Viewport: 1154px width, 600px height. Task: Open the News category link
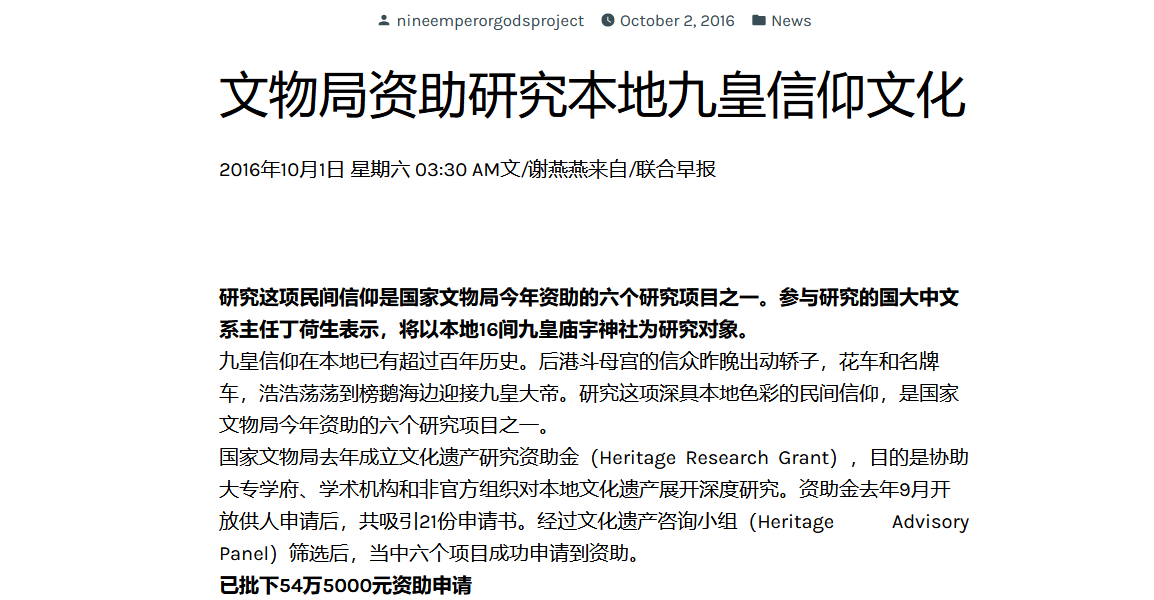coord(791,21)
